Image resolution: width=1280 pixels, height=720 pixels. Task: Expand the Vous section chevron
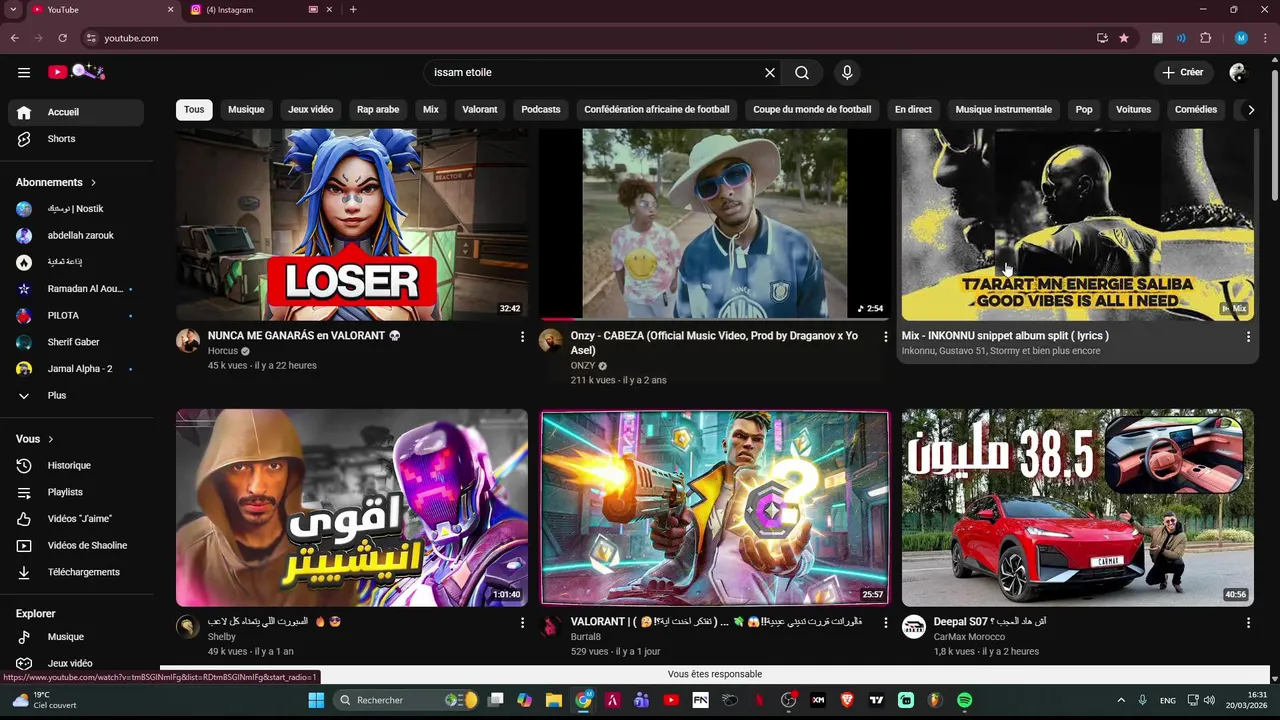pyautogui.click(x=50, y=439)
